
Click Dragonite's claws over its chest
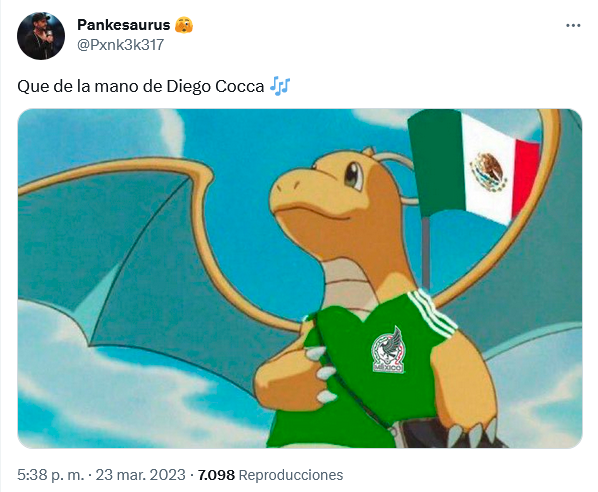320,374
